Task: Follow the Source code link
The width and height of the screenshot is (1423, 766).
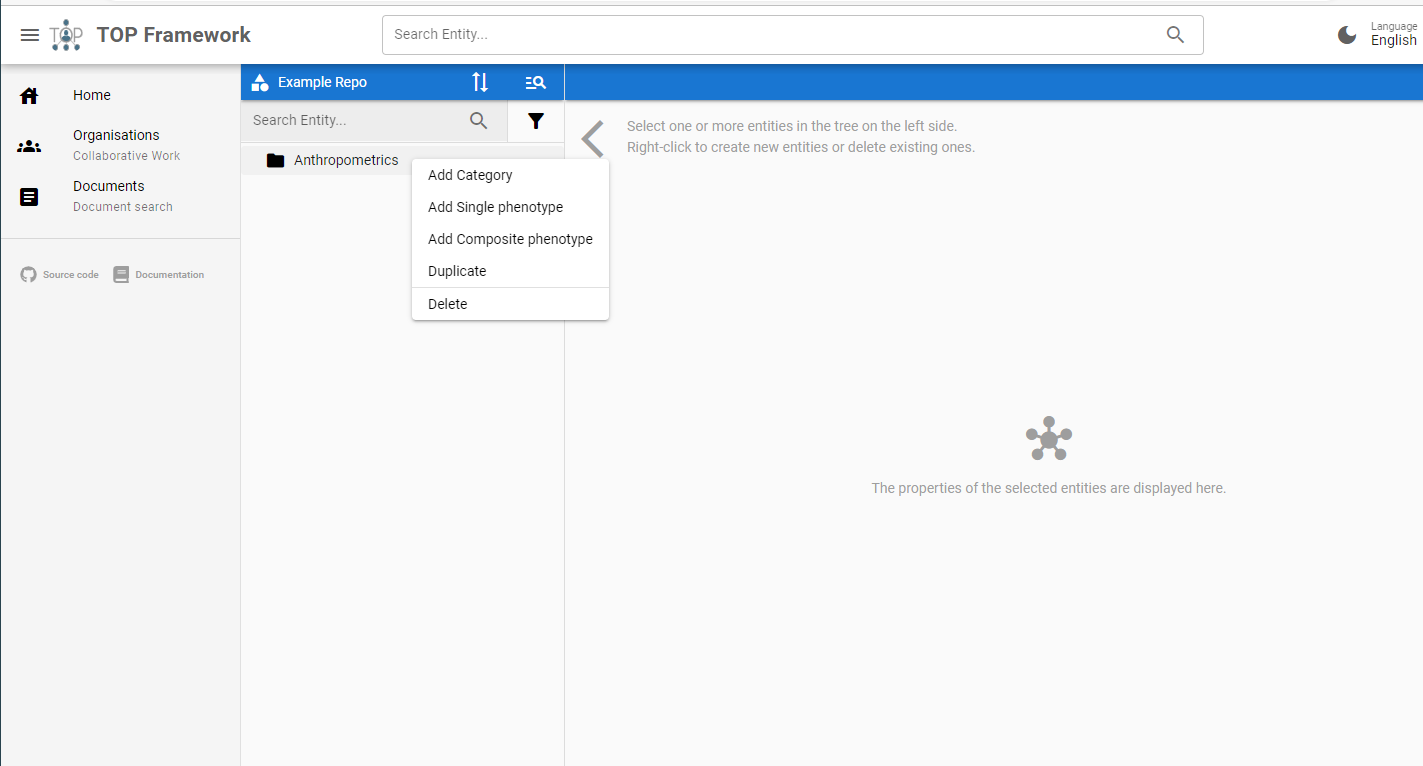Action: (x=60, y=274)
